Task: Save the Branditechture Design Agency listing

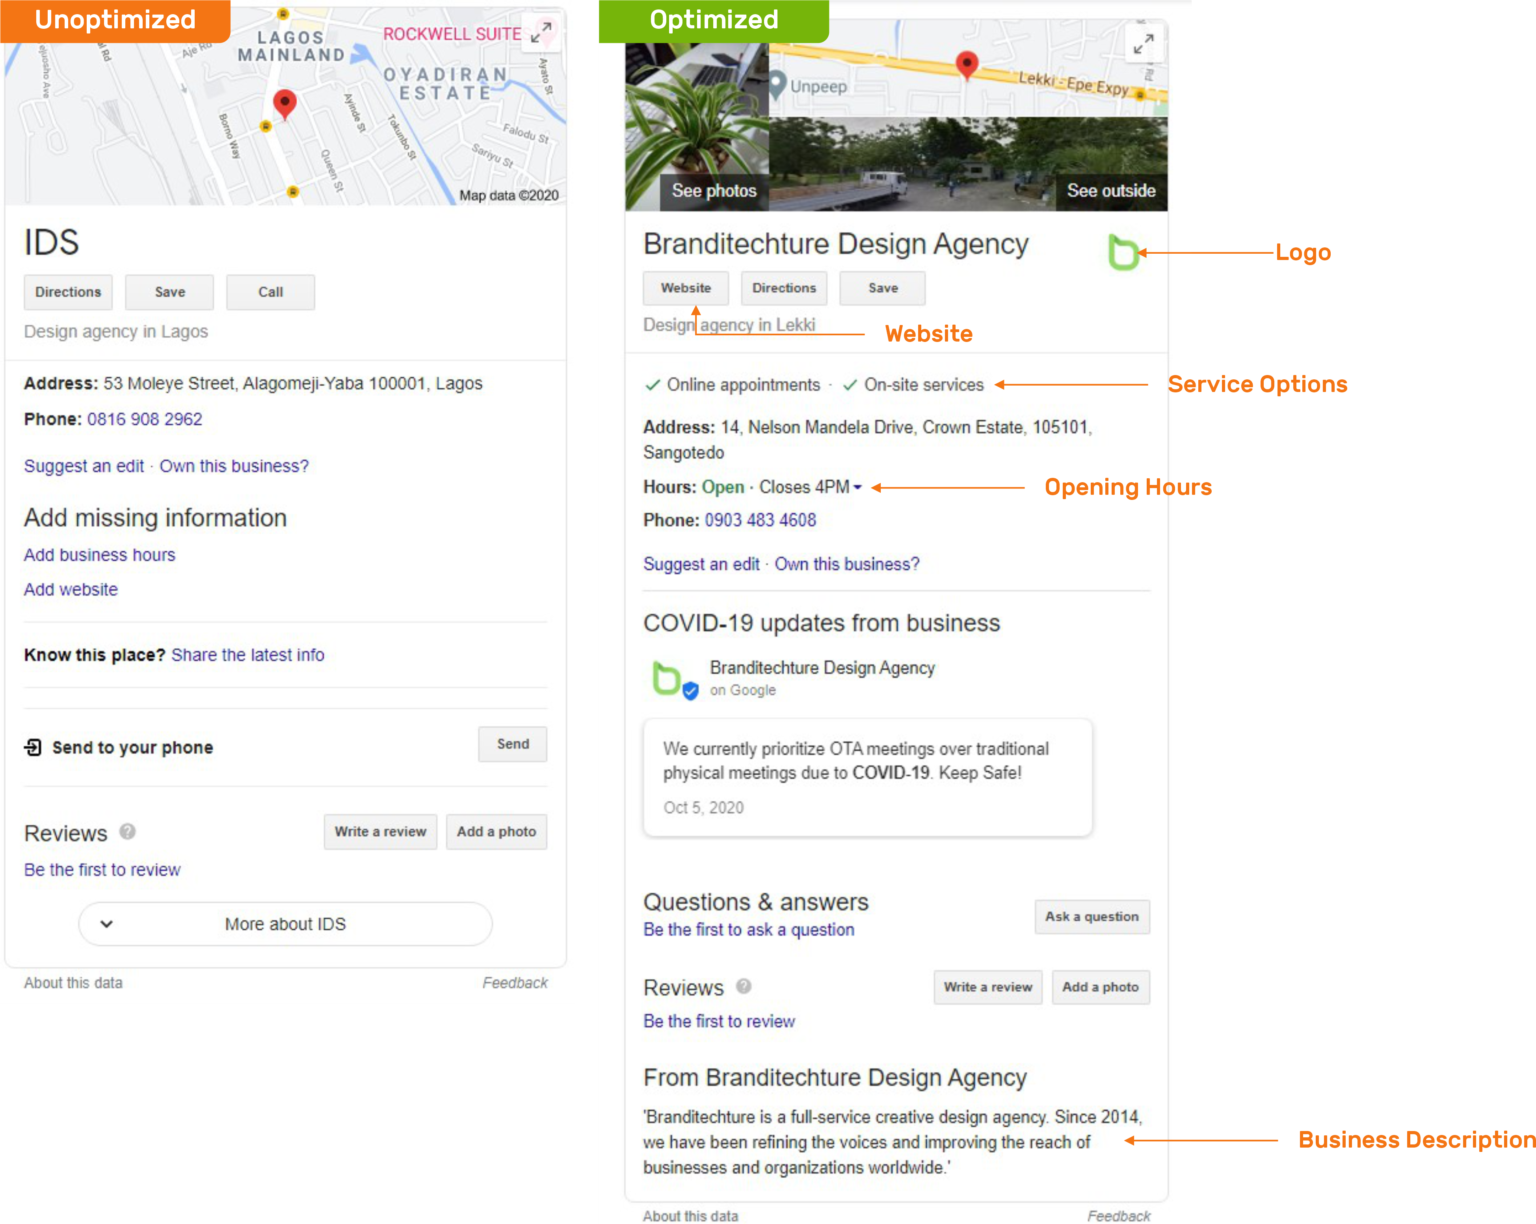Action: click(883, 288)
